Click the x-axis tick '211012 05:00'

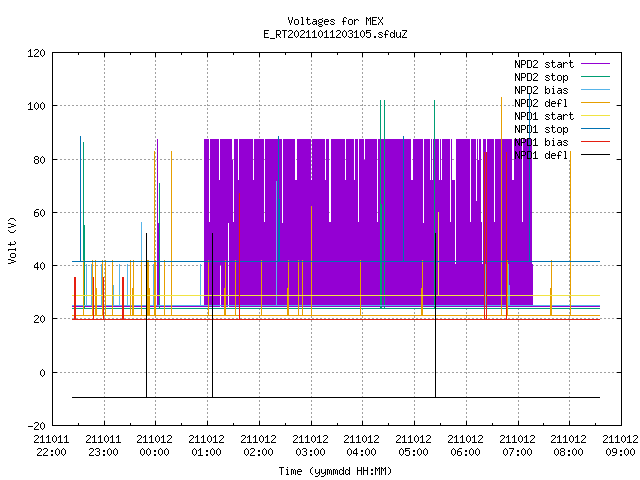tap(413, 446)
